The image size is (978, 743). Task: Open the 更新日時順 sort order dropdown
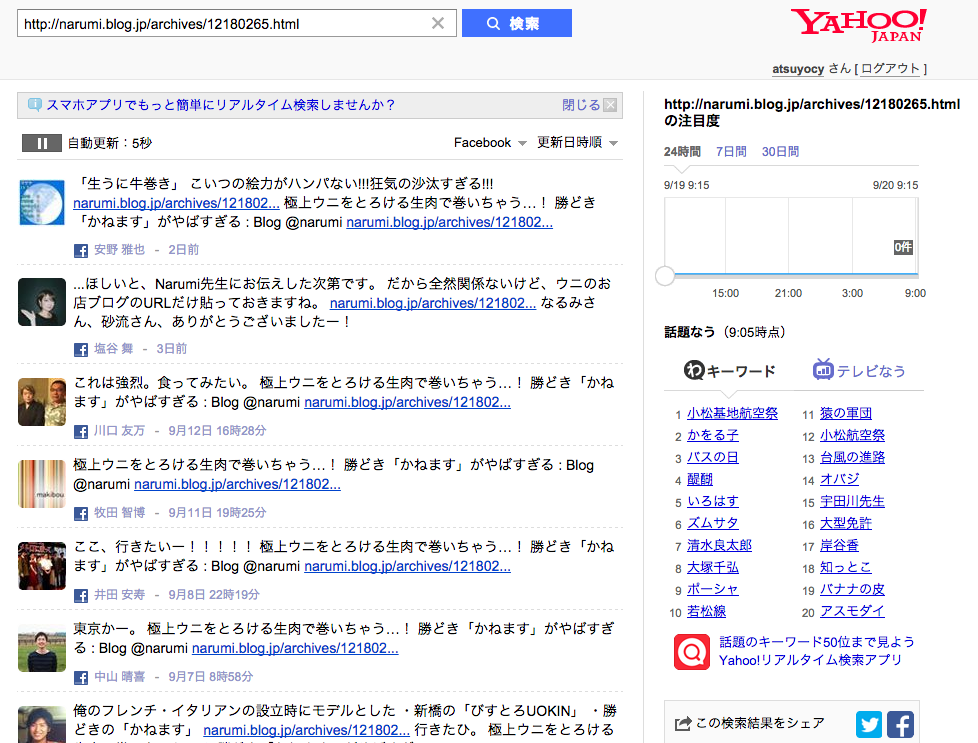(578, 143)
